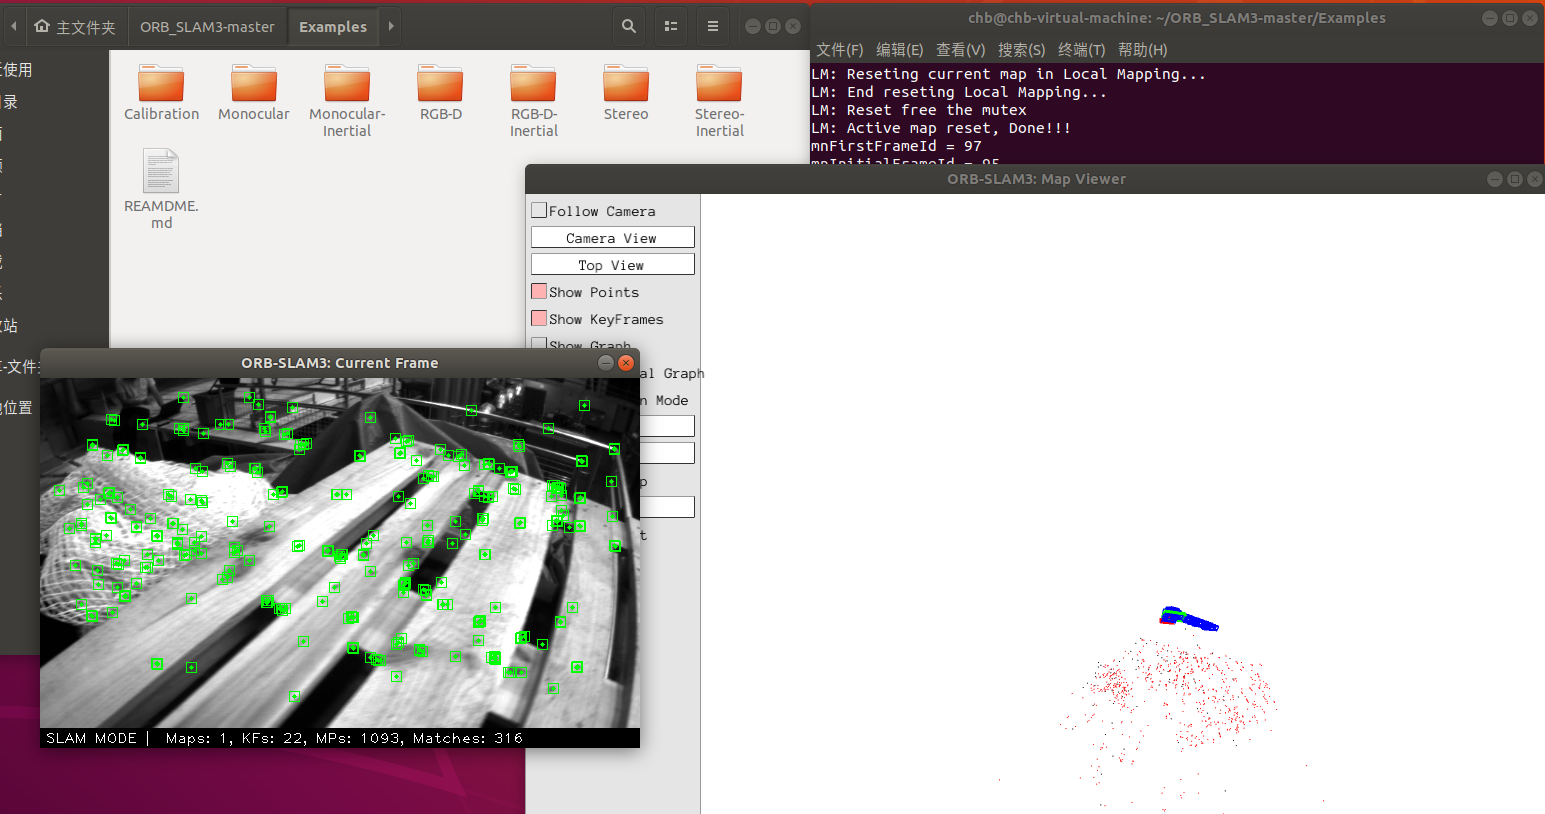Open terminal 查看(V) menu
The width and height of the screenshot is (1545, 814).
pyautogui.click(x=961, y=50)
